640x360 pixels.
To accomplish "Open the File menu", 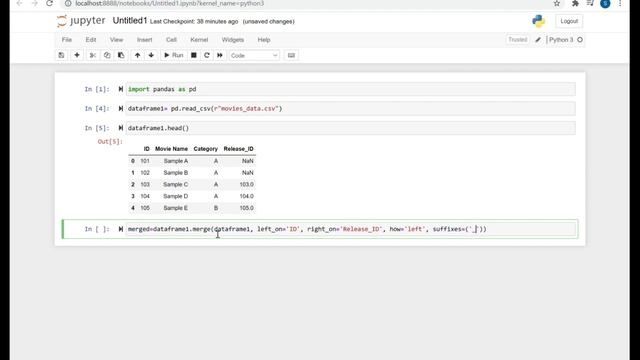I will (67, 40).
